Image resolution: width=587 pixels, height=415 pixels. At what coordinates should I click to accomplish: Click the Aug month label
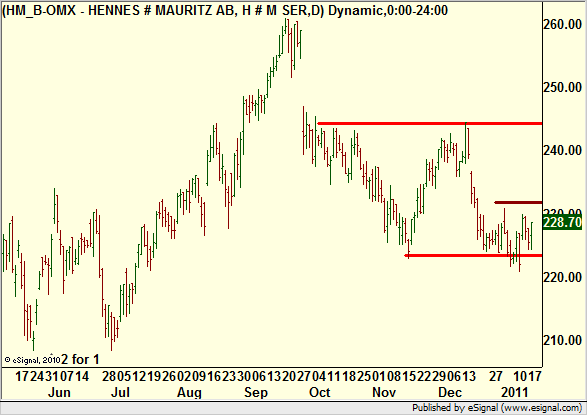[x=189, y=392]
